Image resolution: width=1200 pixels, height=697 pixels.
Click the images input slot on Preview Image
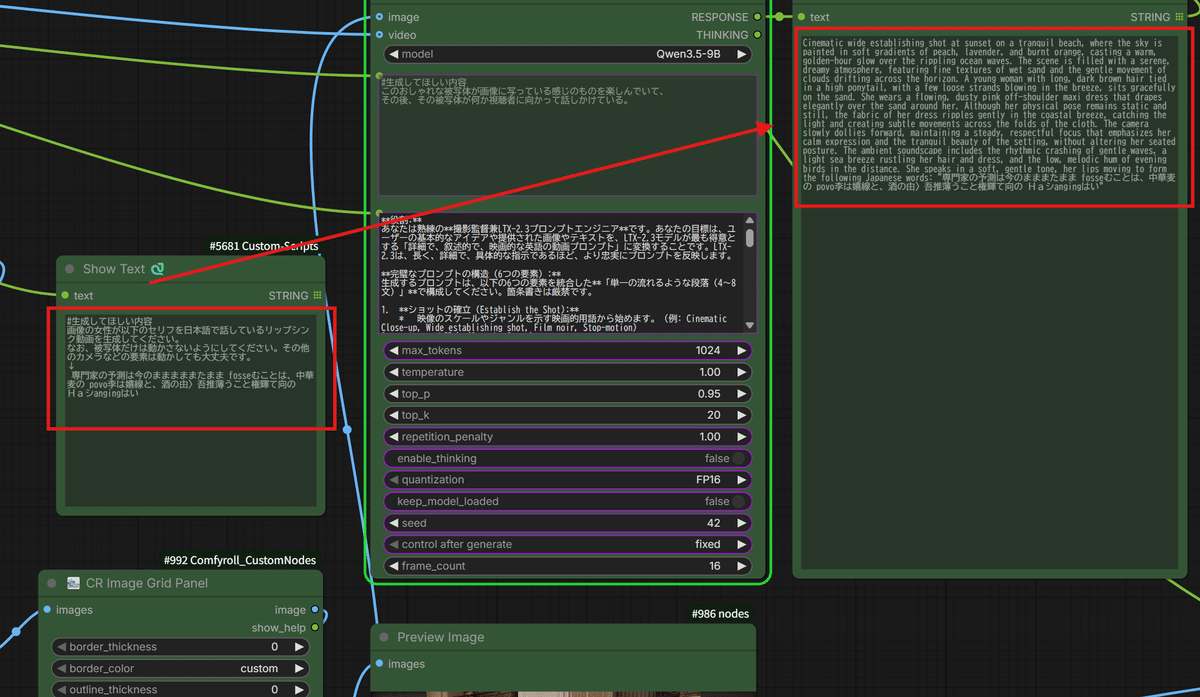(379, 664)
